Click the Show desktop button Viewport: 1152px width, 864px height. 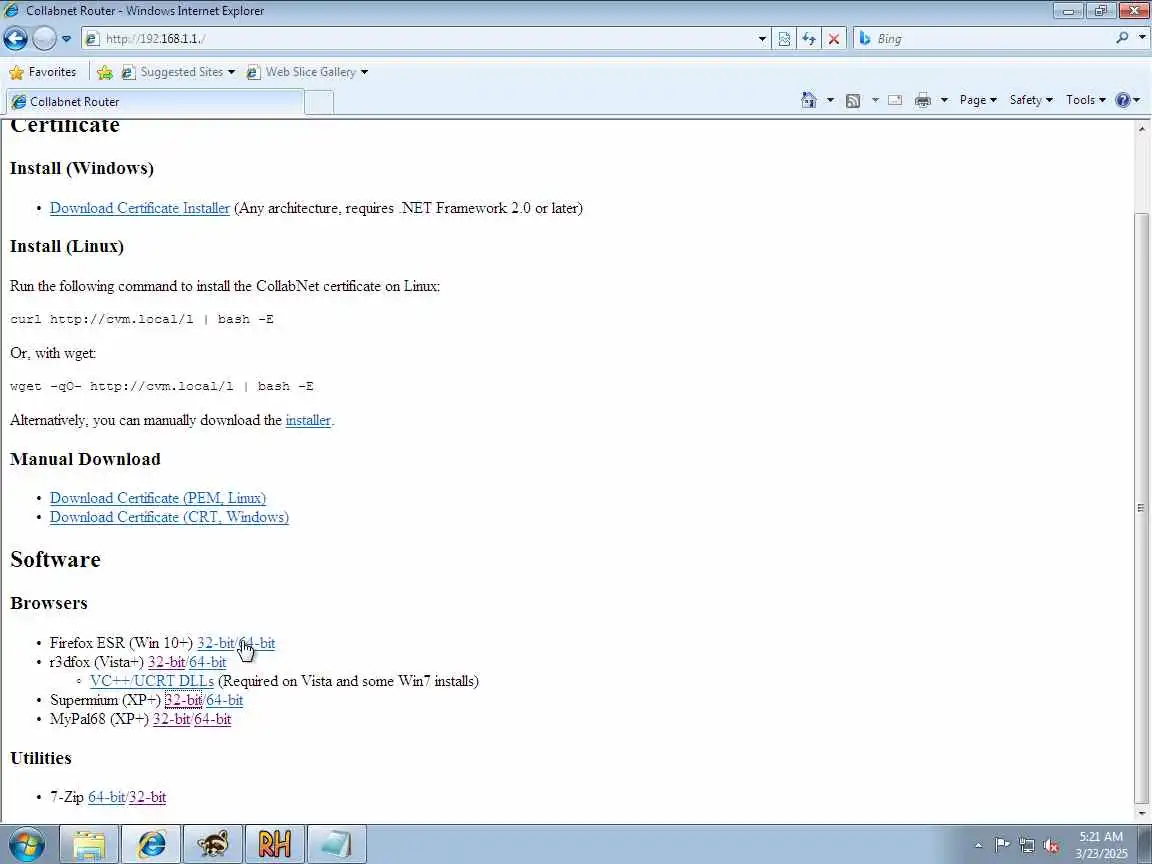click(1145, 844)
